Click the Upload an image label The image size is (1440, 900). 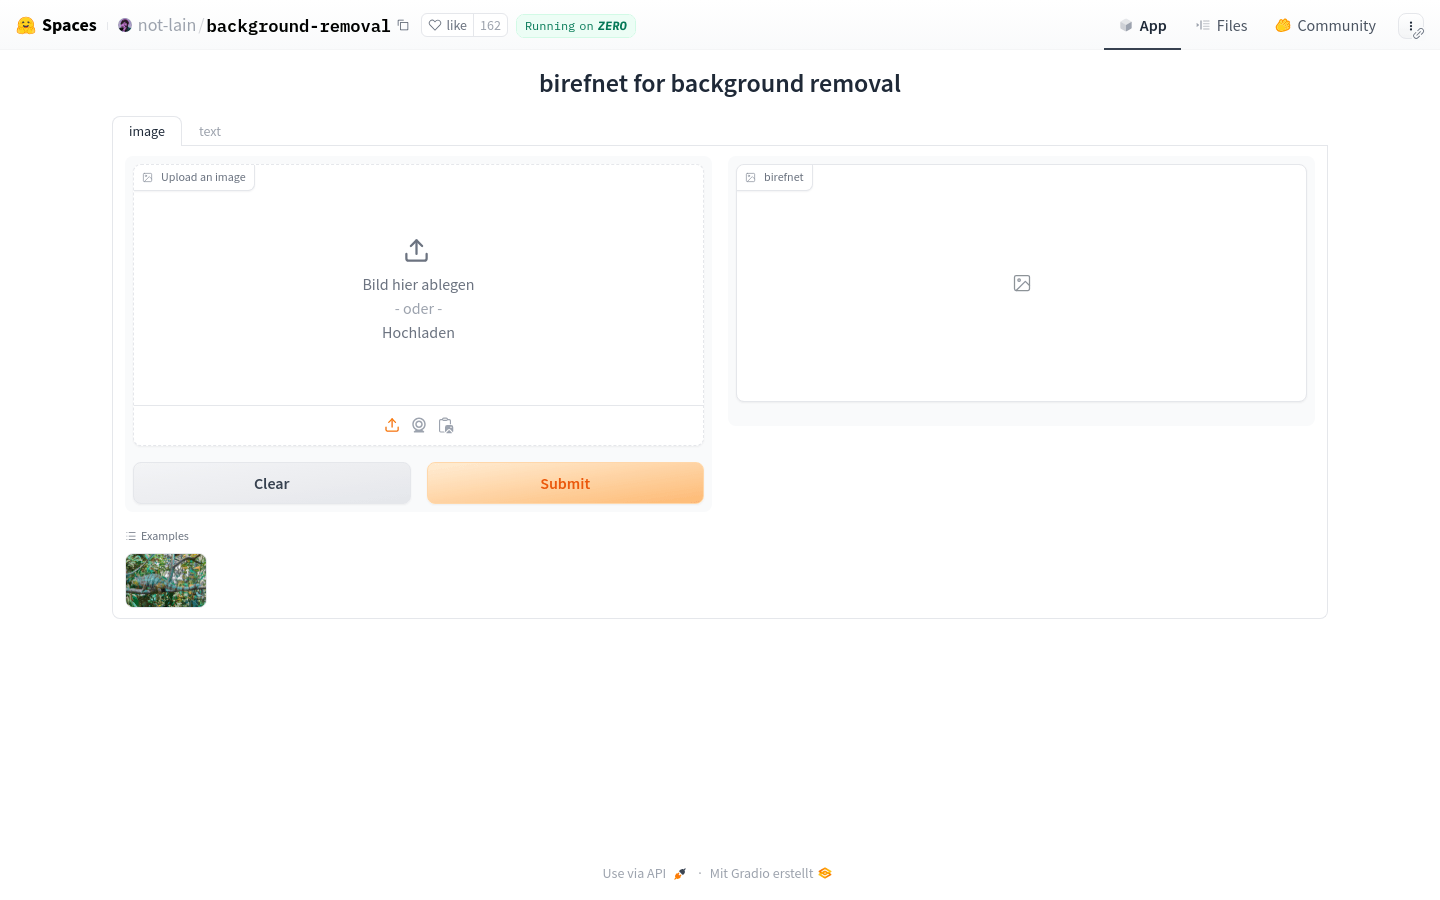pyautogui.click(x=194, y=177)
